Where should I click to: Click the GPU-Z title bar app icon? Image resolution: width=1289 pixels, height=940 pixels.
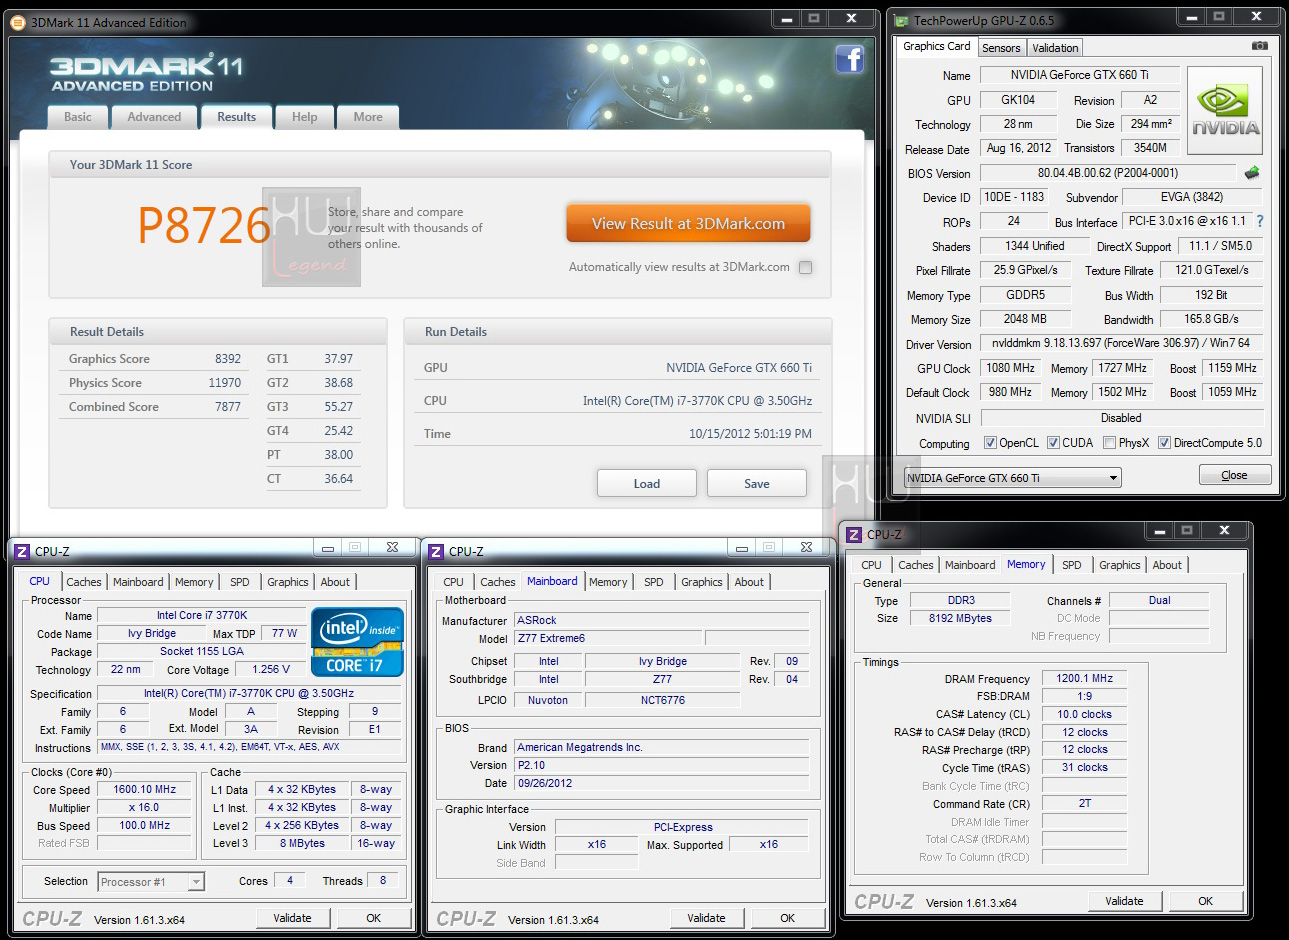pyautogui.click(x=901, y=20)
